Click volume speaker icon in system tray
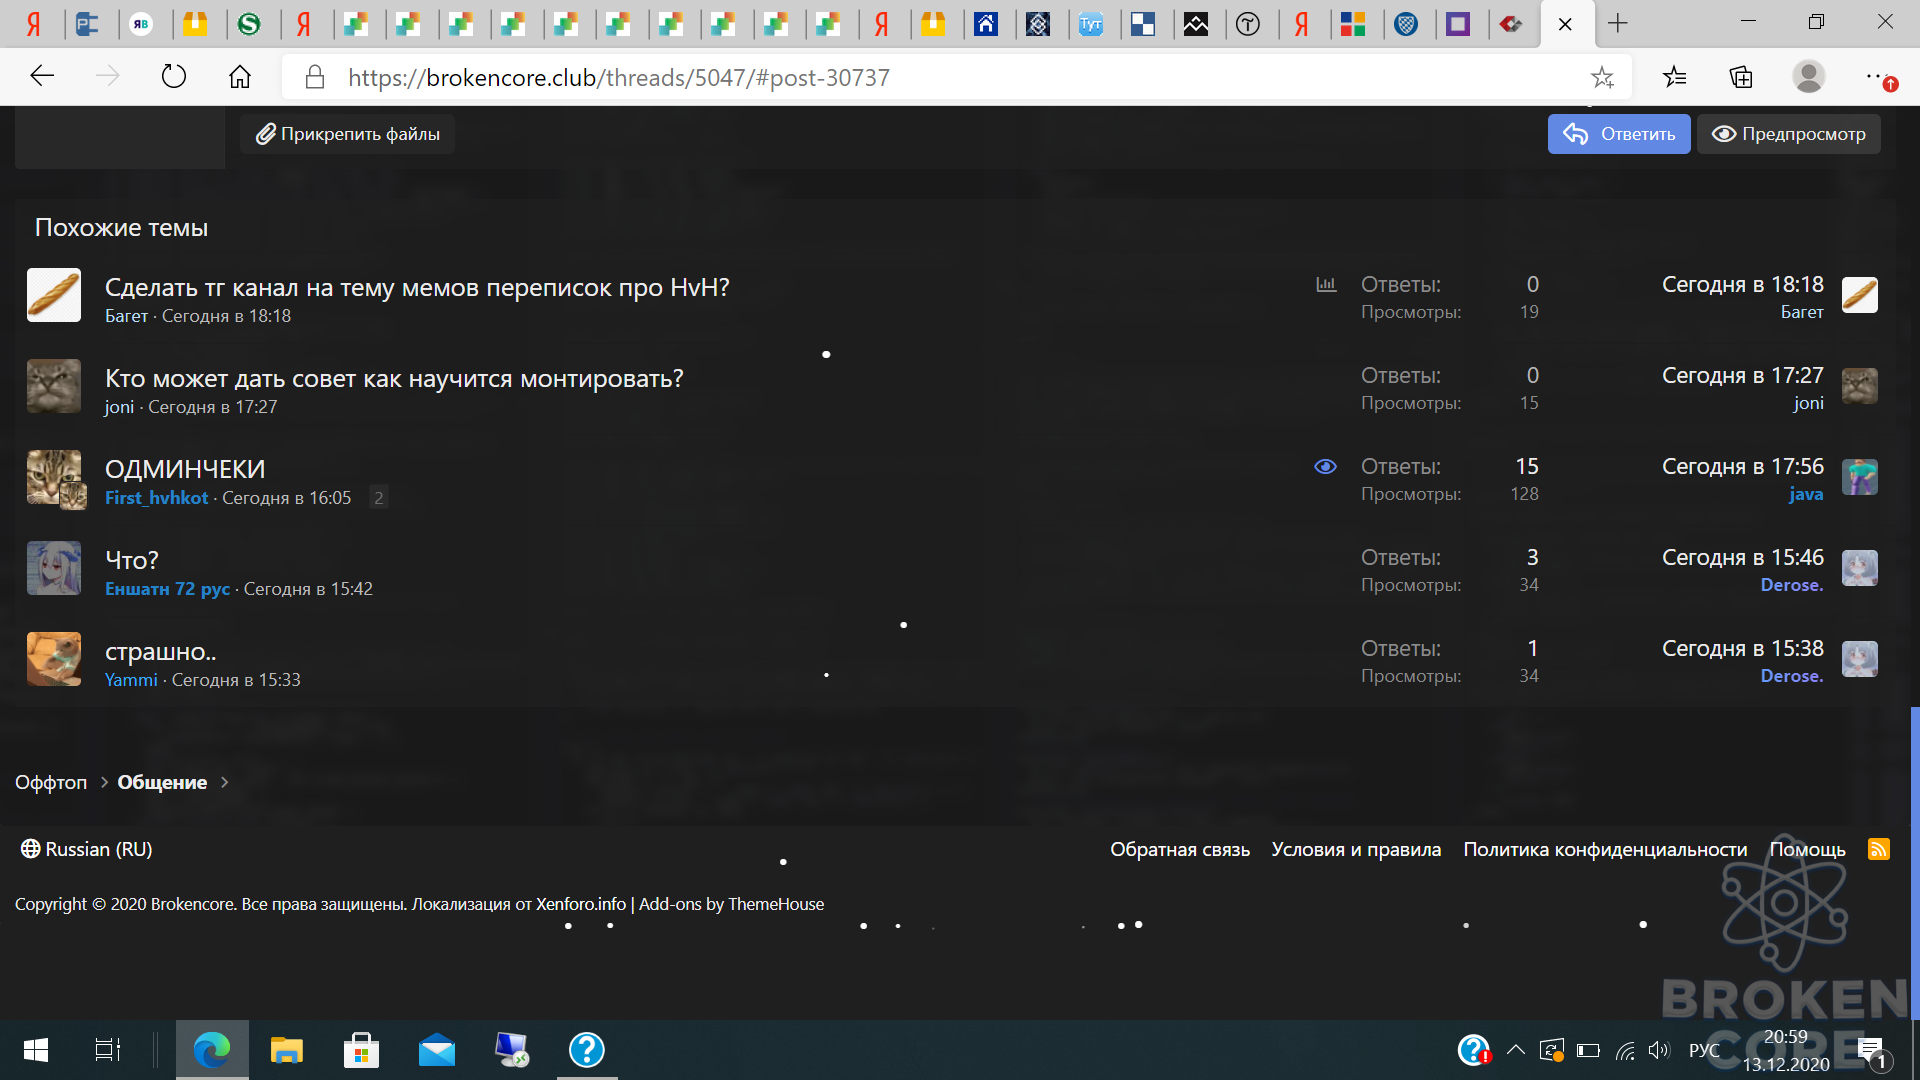1920x1080 pixels. click(x=1659, y=1050)
